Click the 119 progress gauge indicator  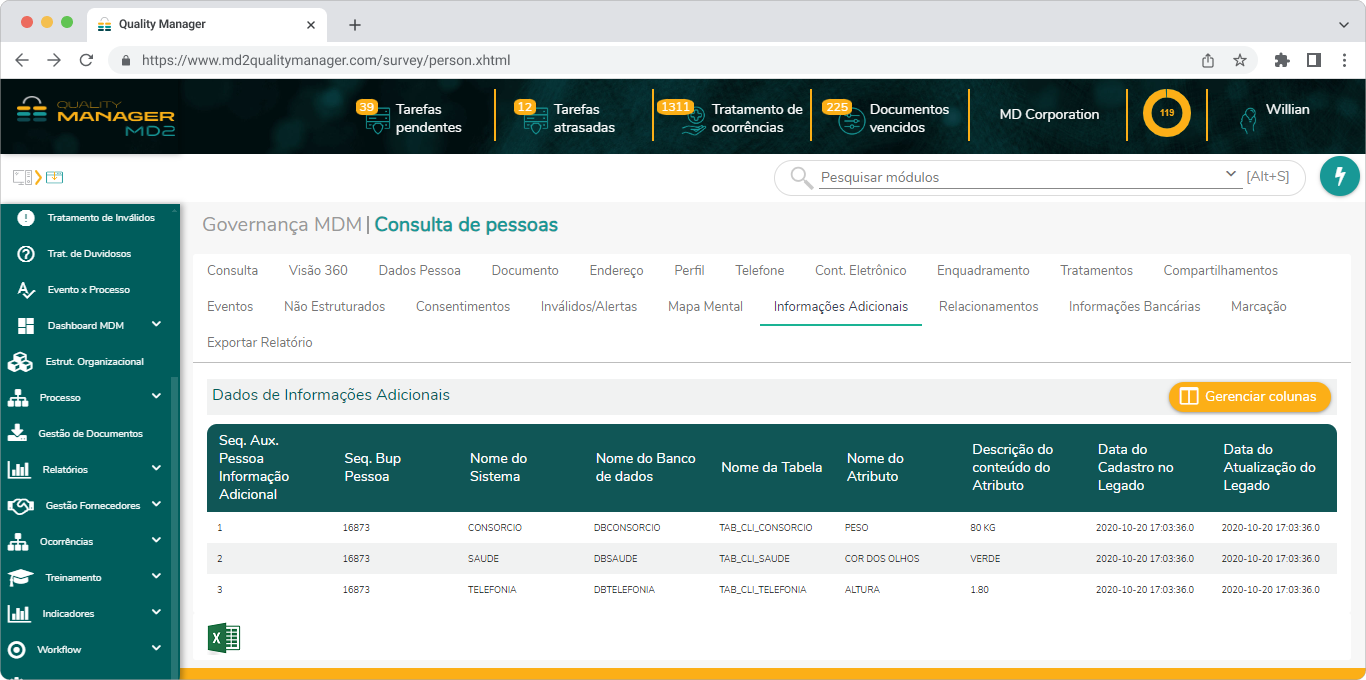click(x=1166, y=114)
